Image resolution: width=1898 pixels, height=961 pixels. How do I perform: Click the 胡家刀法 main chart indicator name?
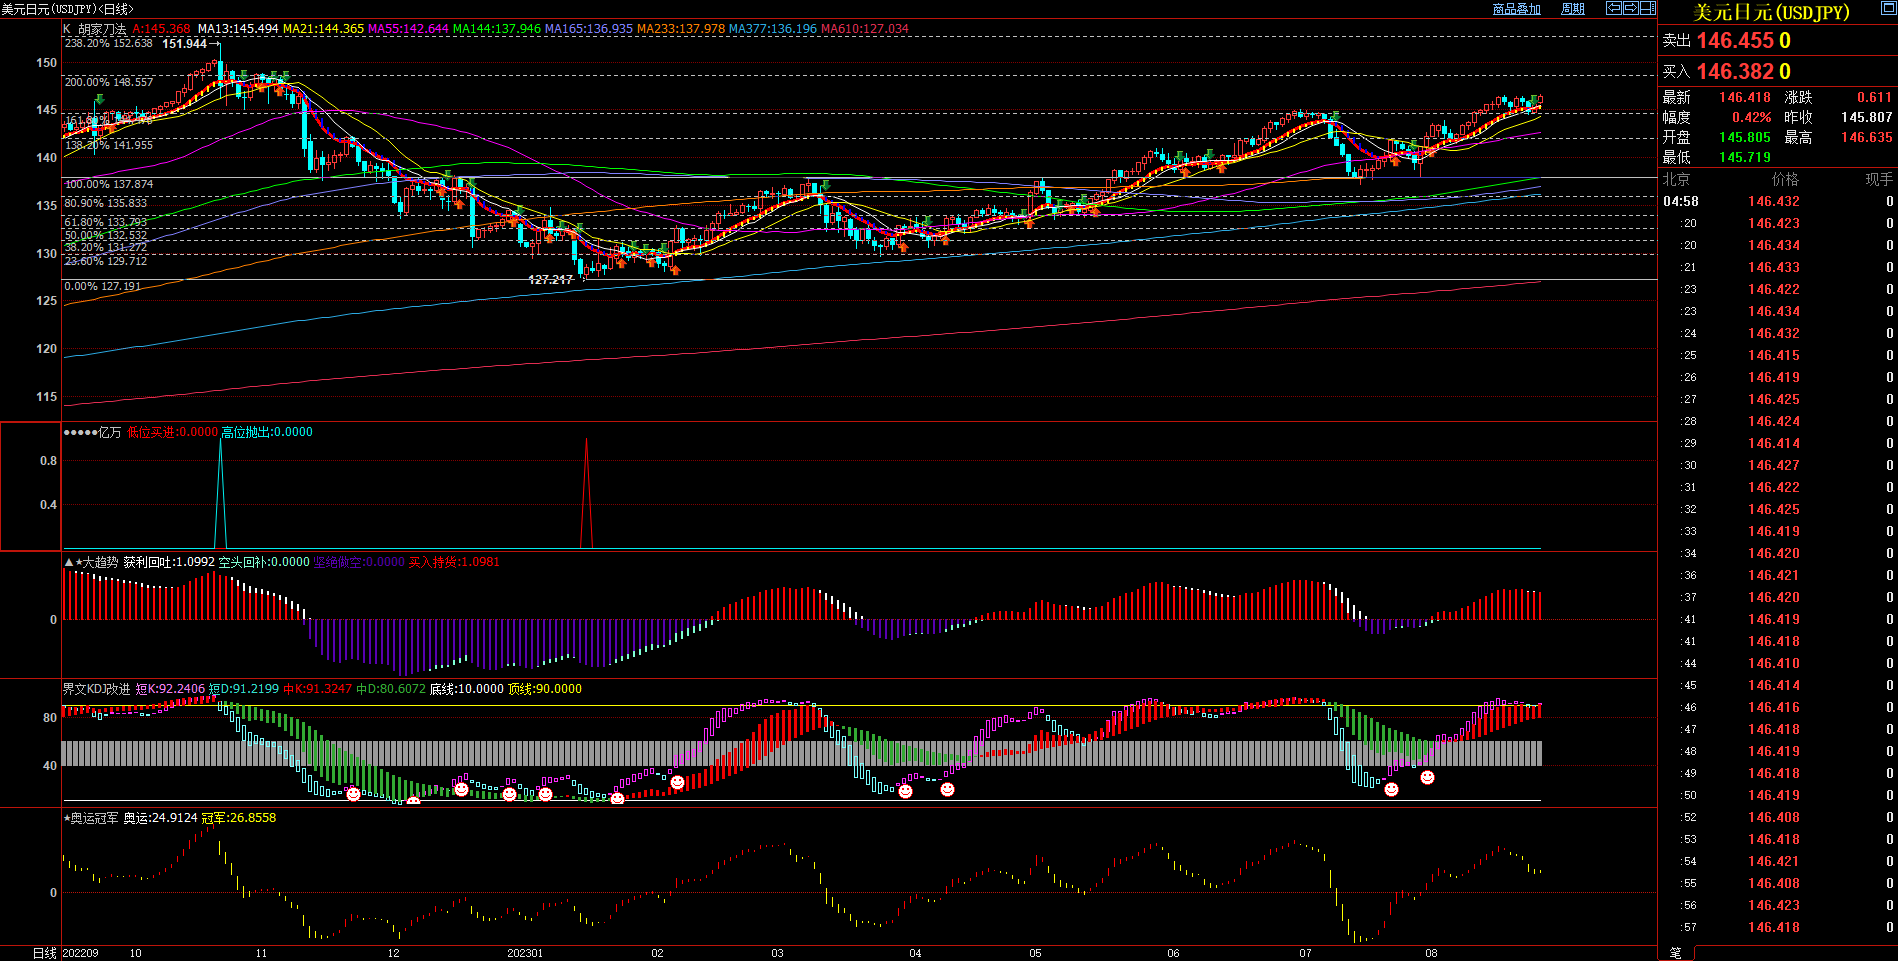pos(102,29)
